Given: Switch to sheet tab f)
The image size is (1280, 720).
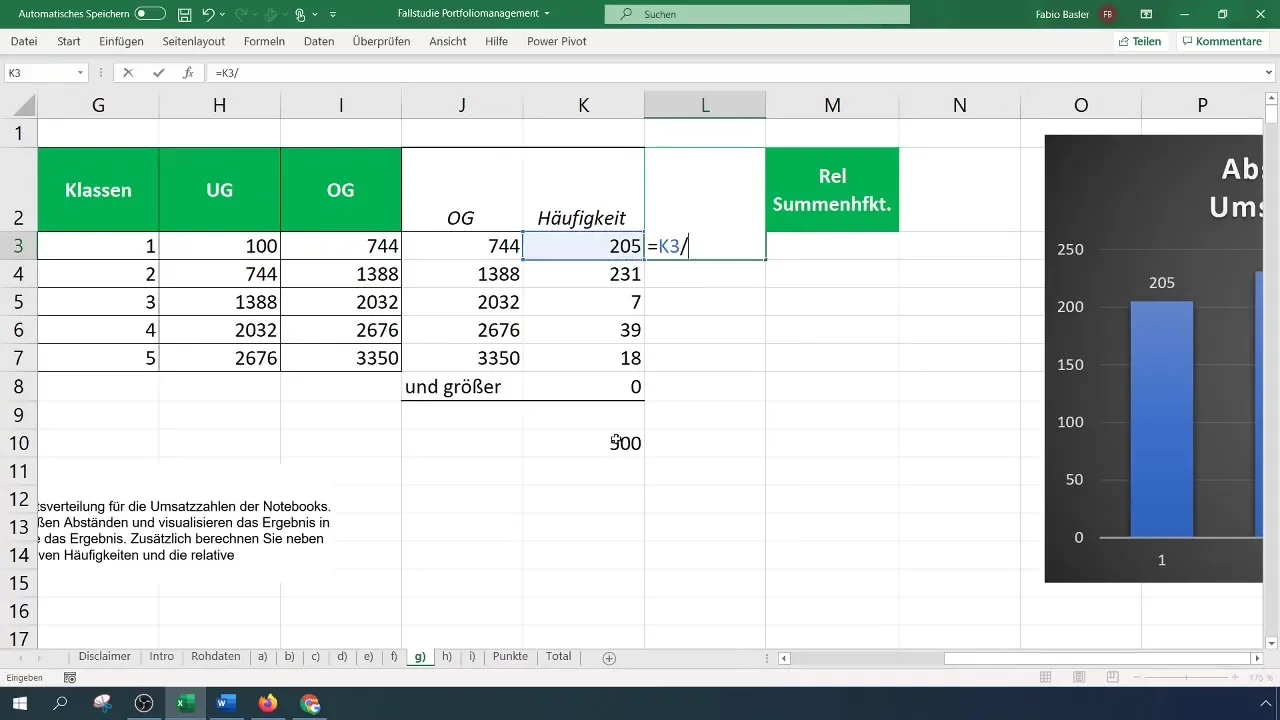Looking at the screenshot, I should [x=394, y=657].
